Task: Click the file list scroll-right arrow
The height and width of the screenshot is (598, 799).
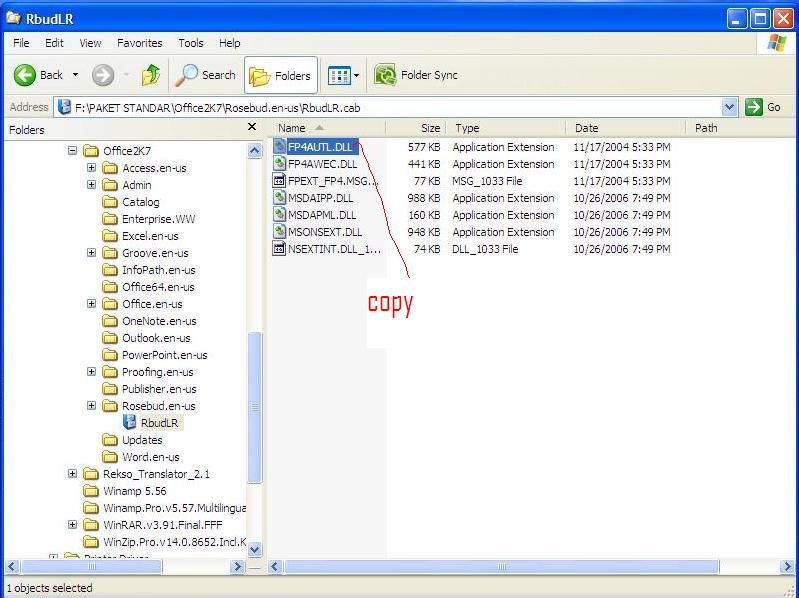Action: click(787, 566)
